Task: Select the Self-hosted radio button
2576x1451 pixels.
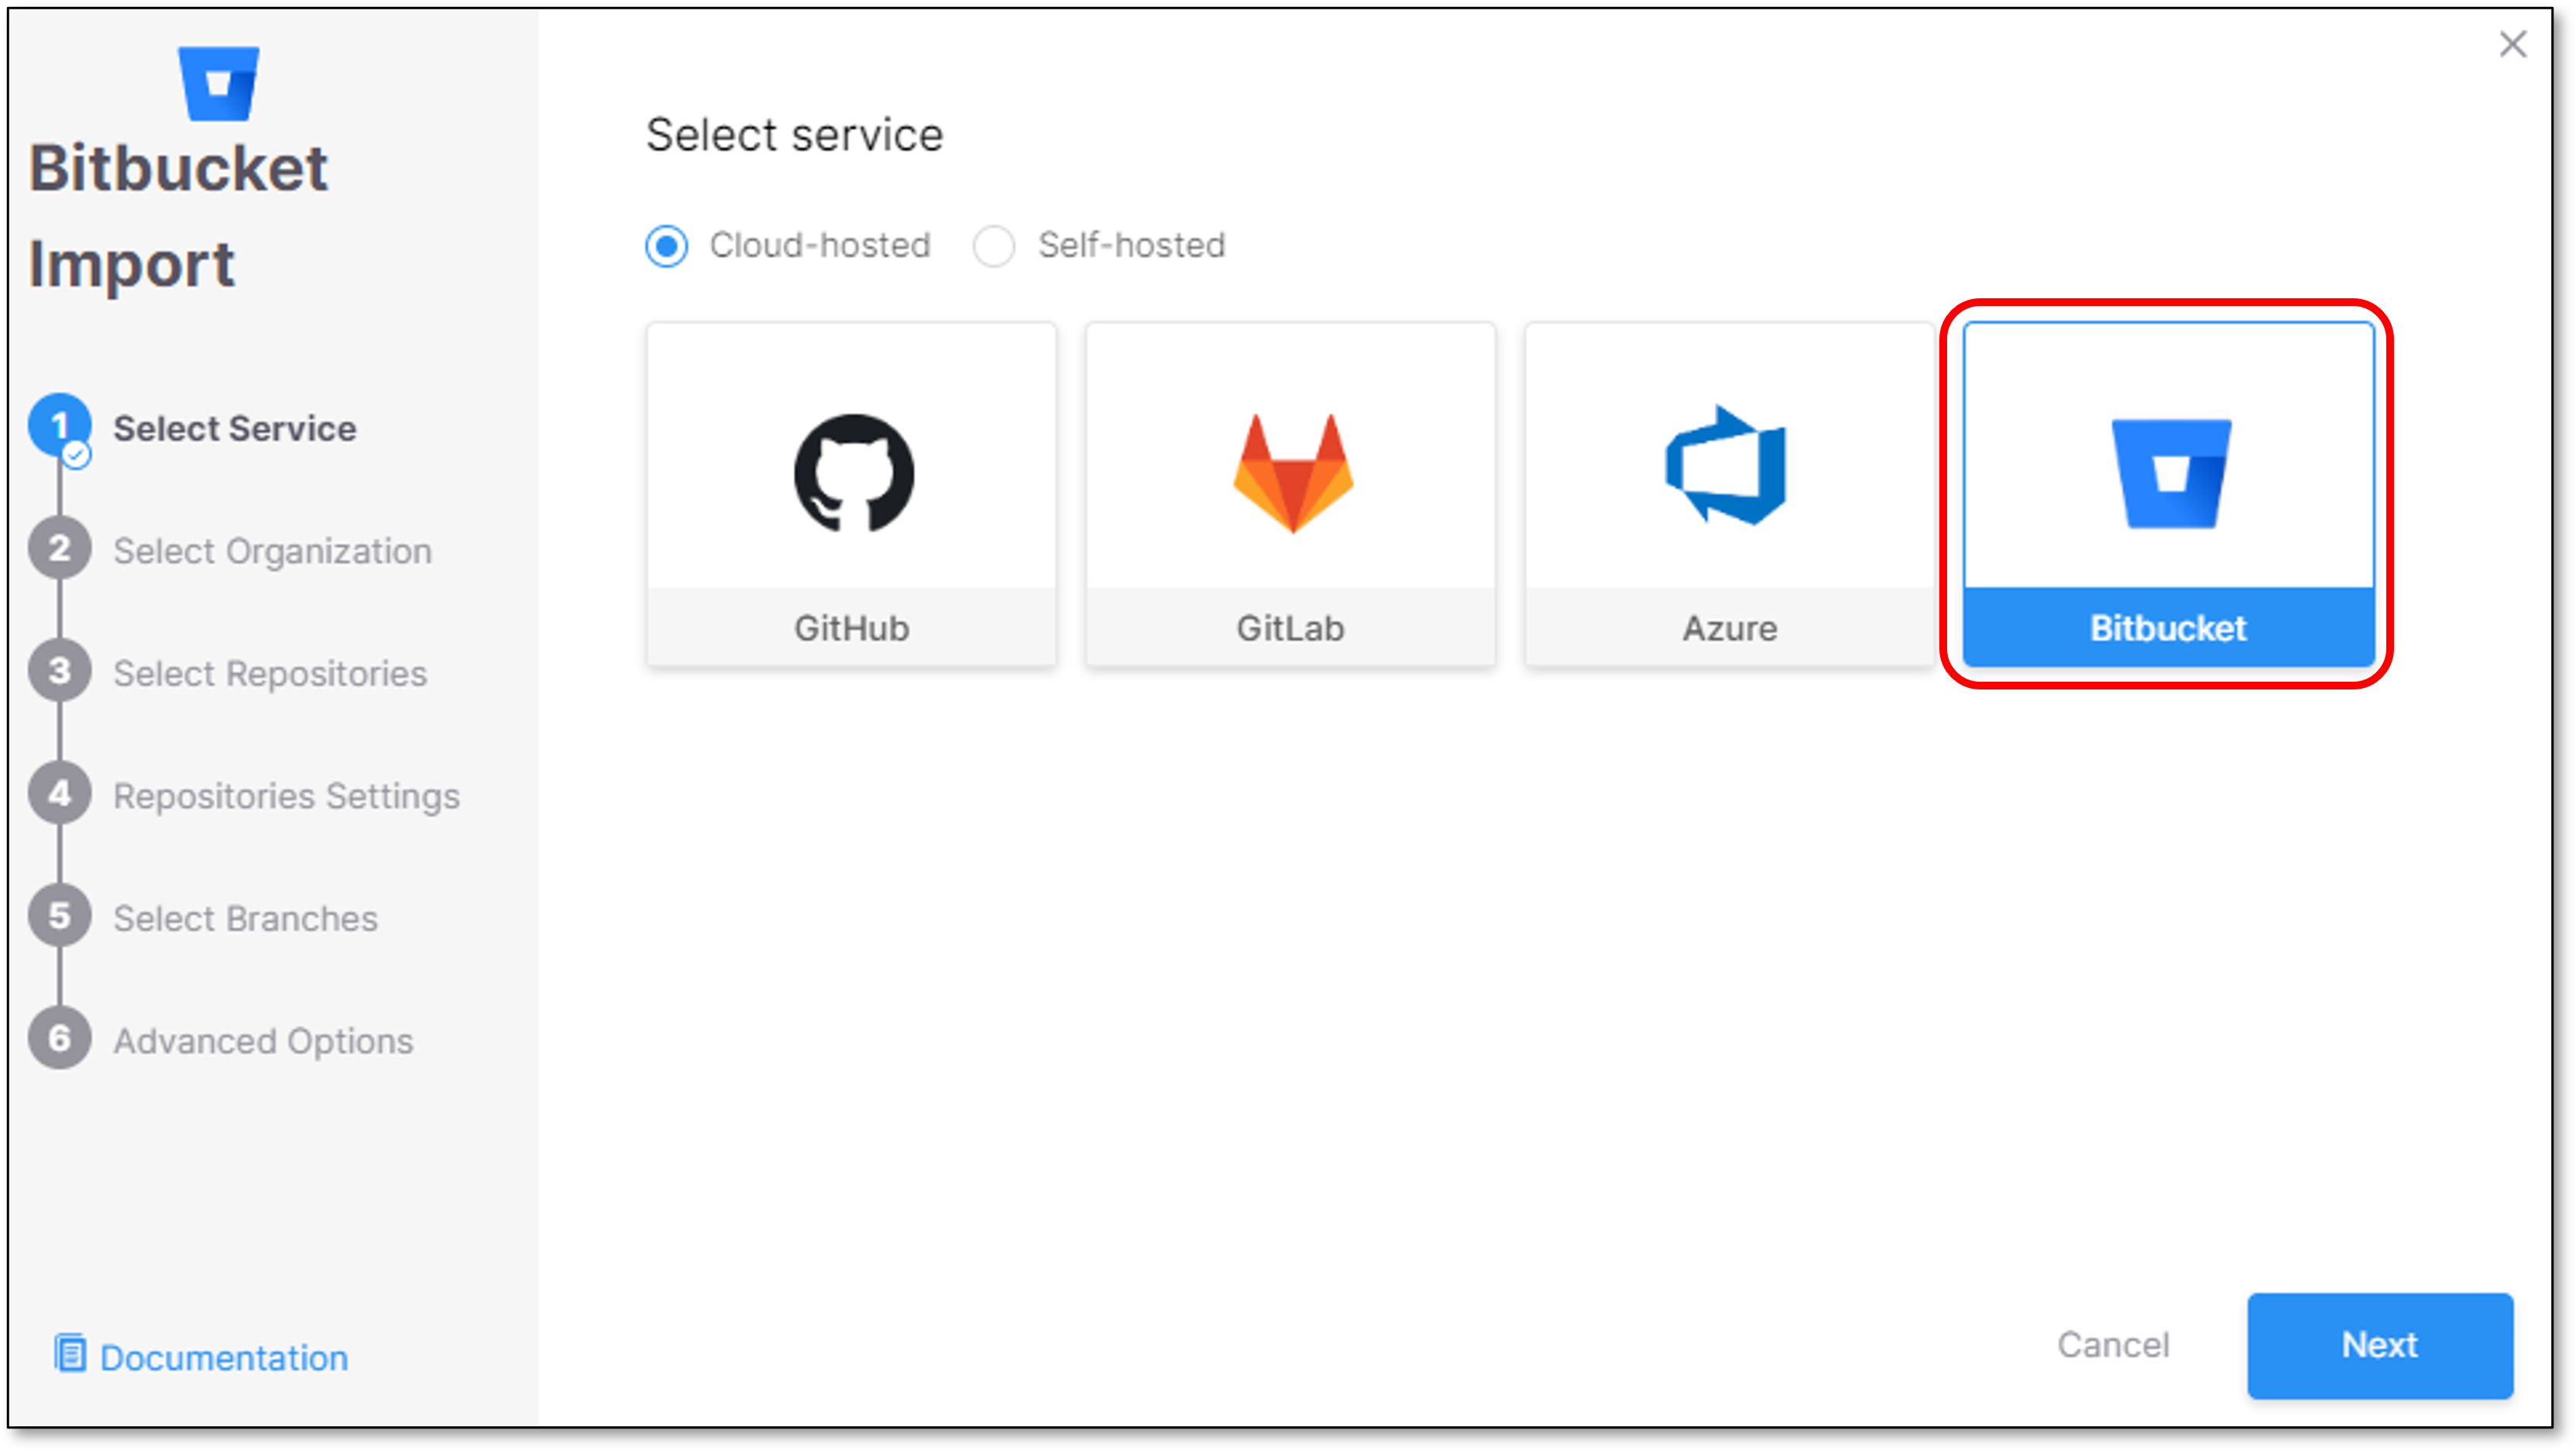Action: tap(996, 246)
